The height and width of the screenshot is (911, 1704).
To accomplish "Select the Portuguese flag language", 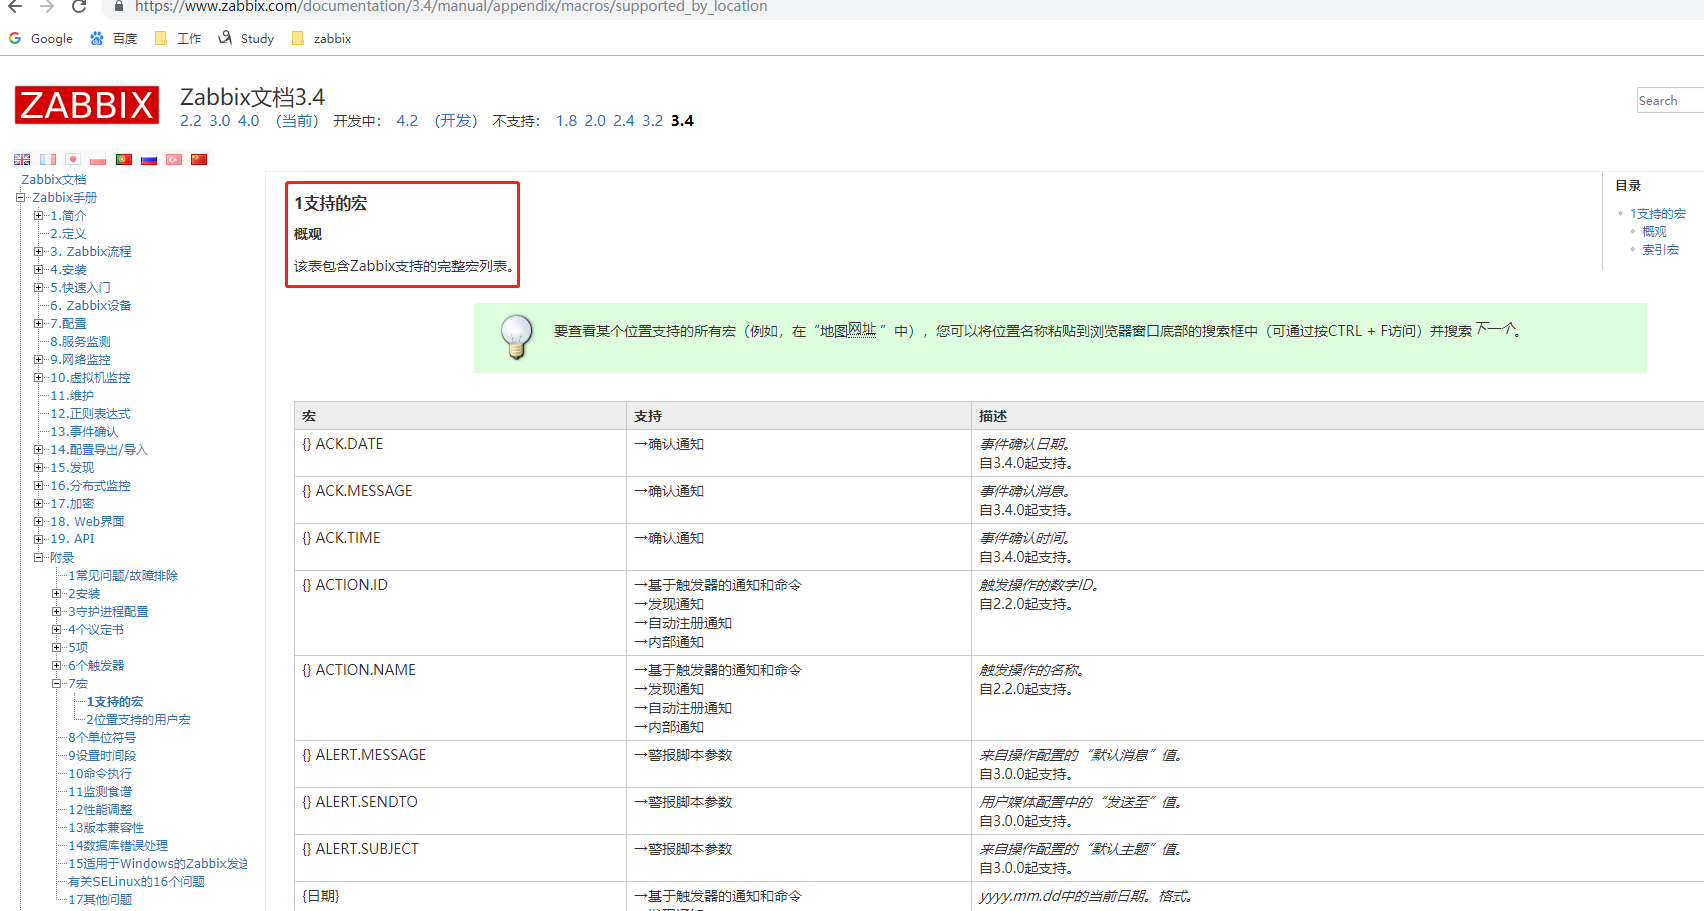I will (124, 159).
